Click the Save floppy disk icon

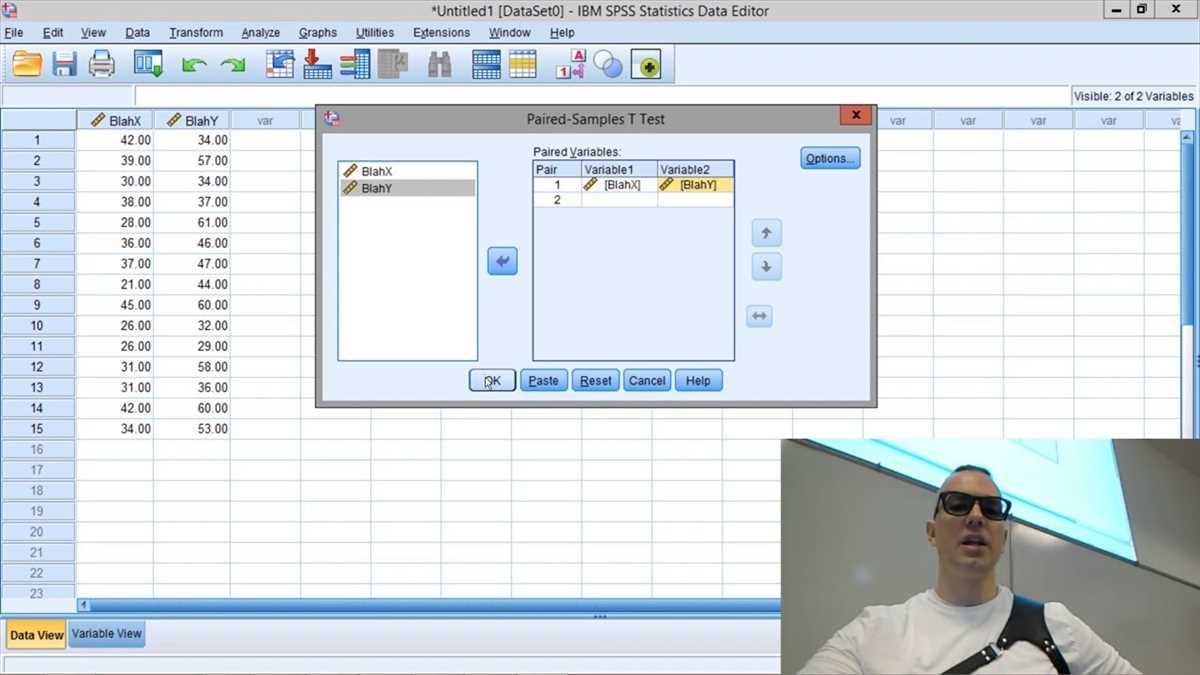65,65
